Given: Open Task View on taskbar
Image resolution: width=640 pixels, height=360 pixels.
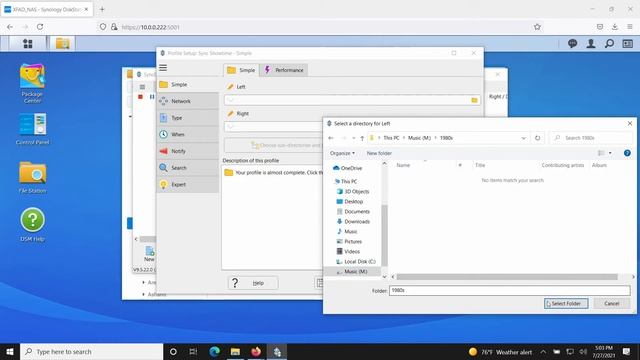Looking at the screenshot, I should [x=193, y=351].
